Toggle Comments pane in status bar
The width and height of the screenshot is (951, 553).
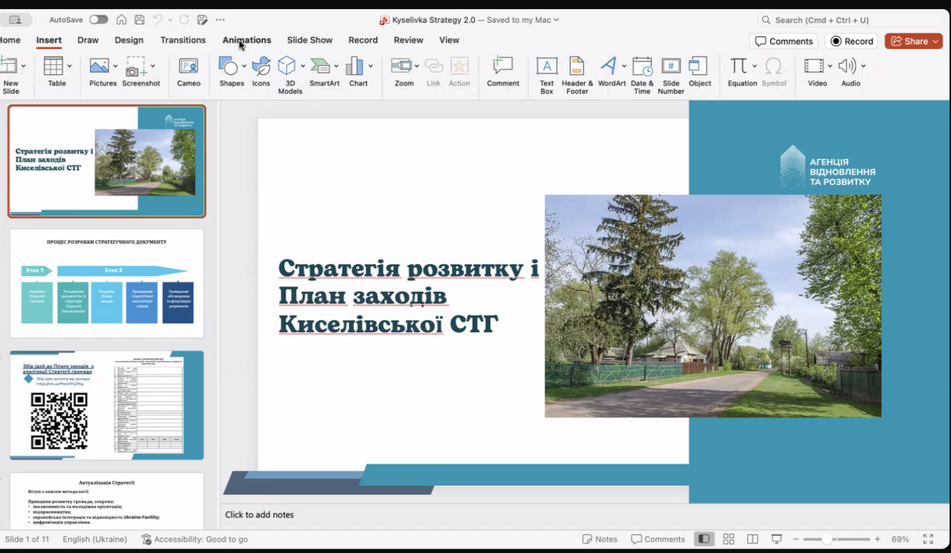657,539
